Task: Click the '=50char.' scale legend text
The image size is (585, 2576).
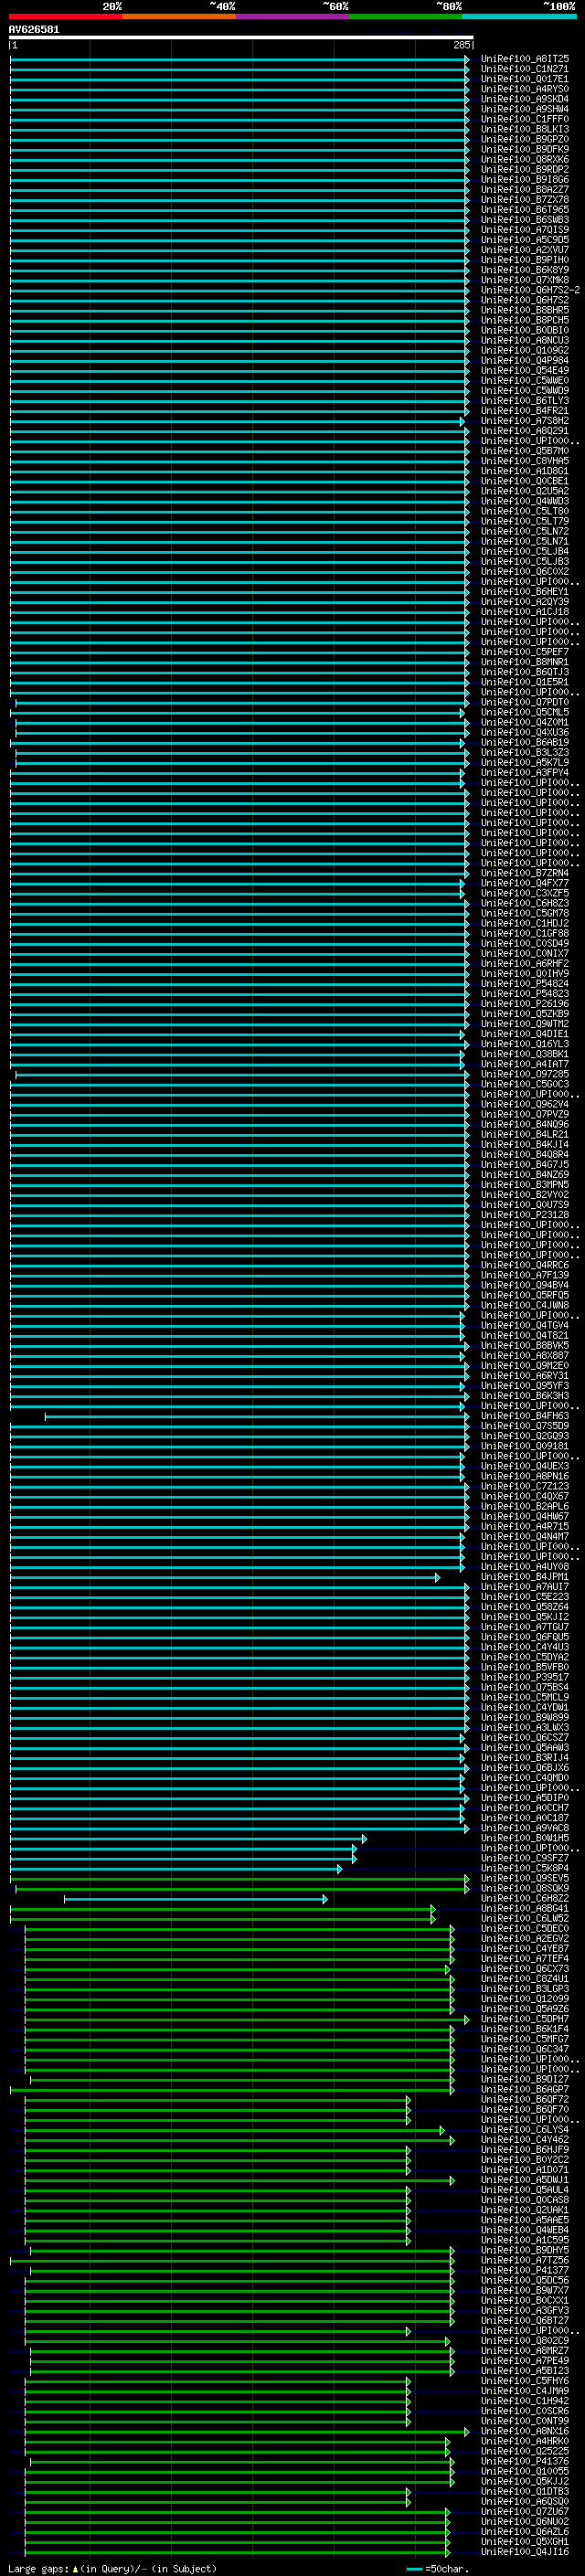Action: [x=446, y=2568]
